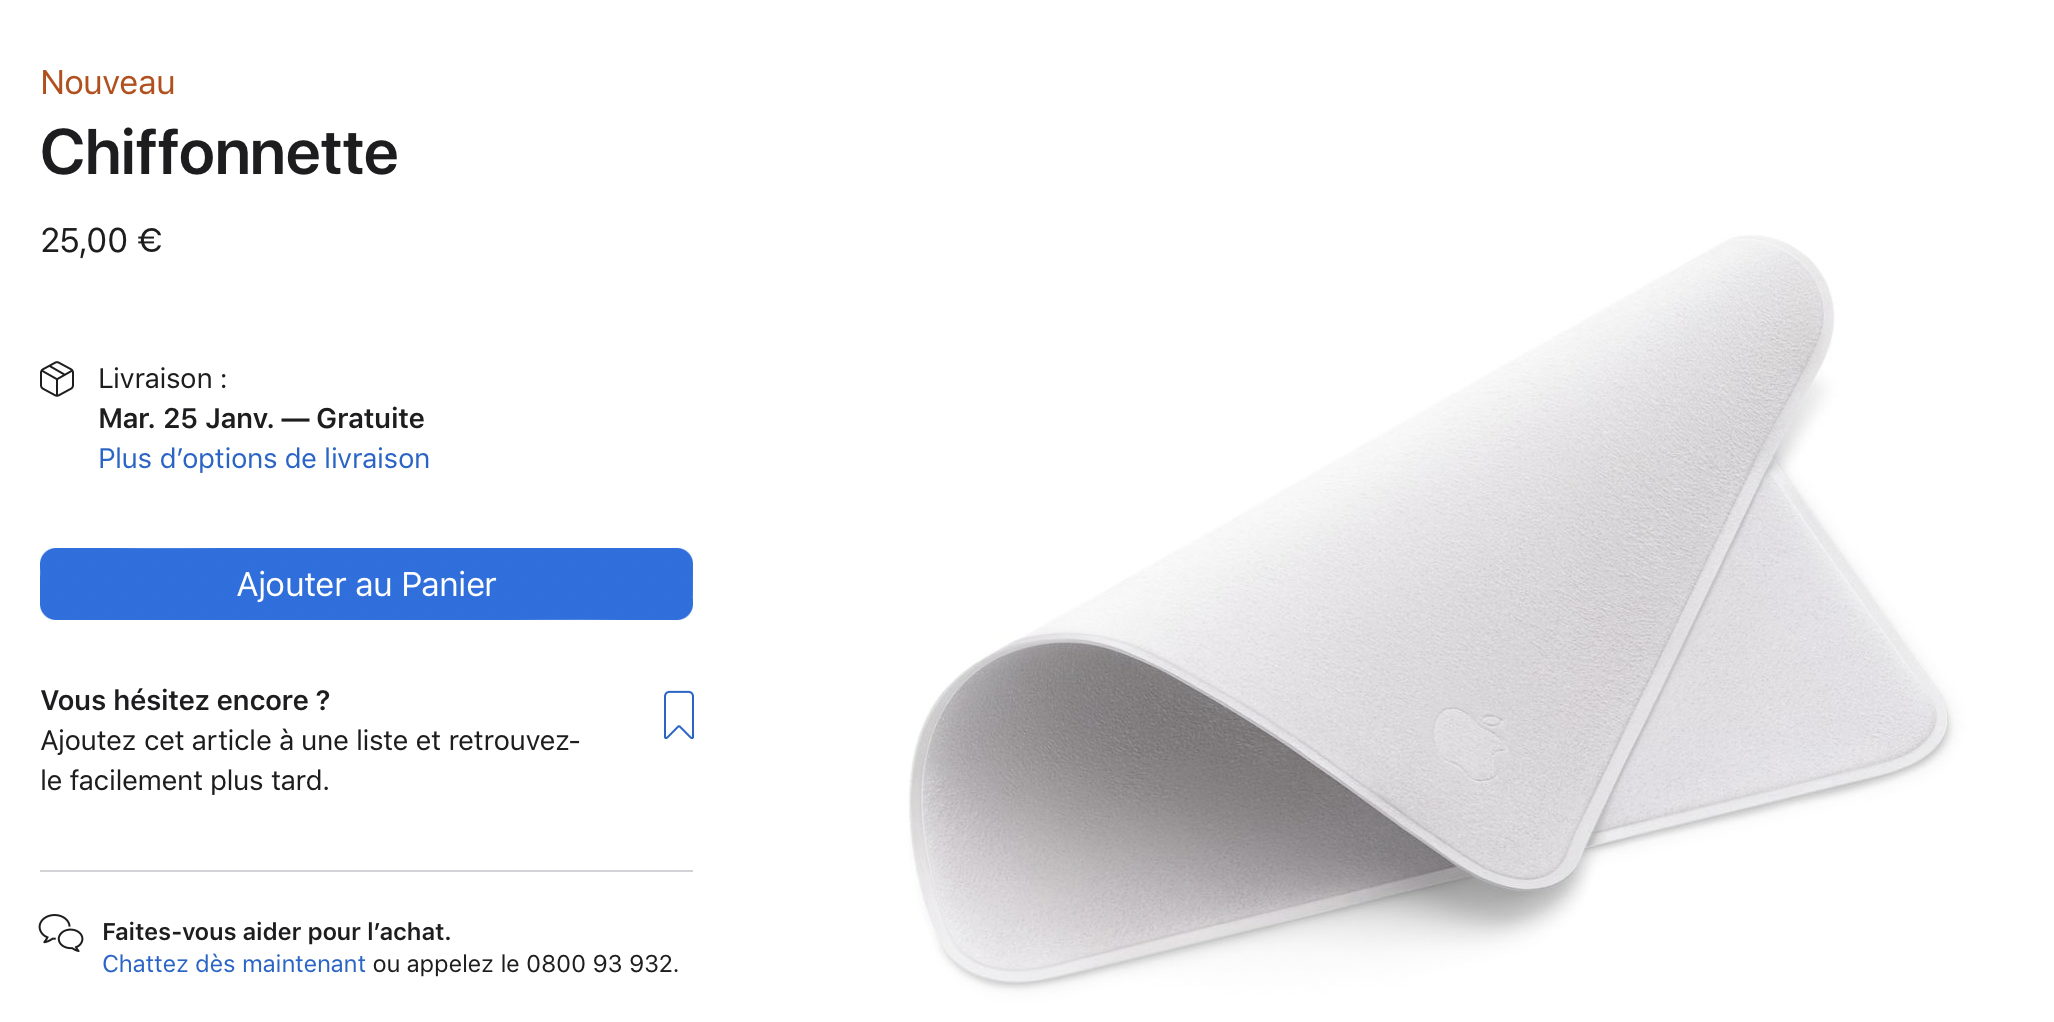Start a chat via Chattez dès maintenant
The width and height of the screenshot is (2054, 1022).
tap(234, 964)
